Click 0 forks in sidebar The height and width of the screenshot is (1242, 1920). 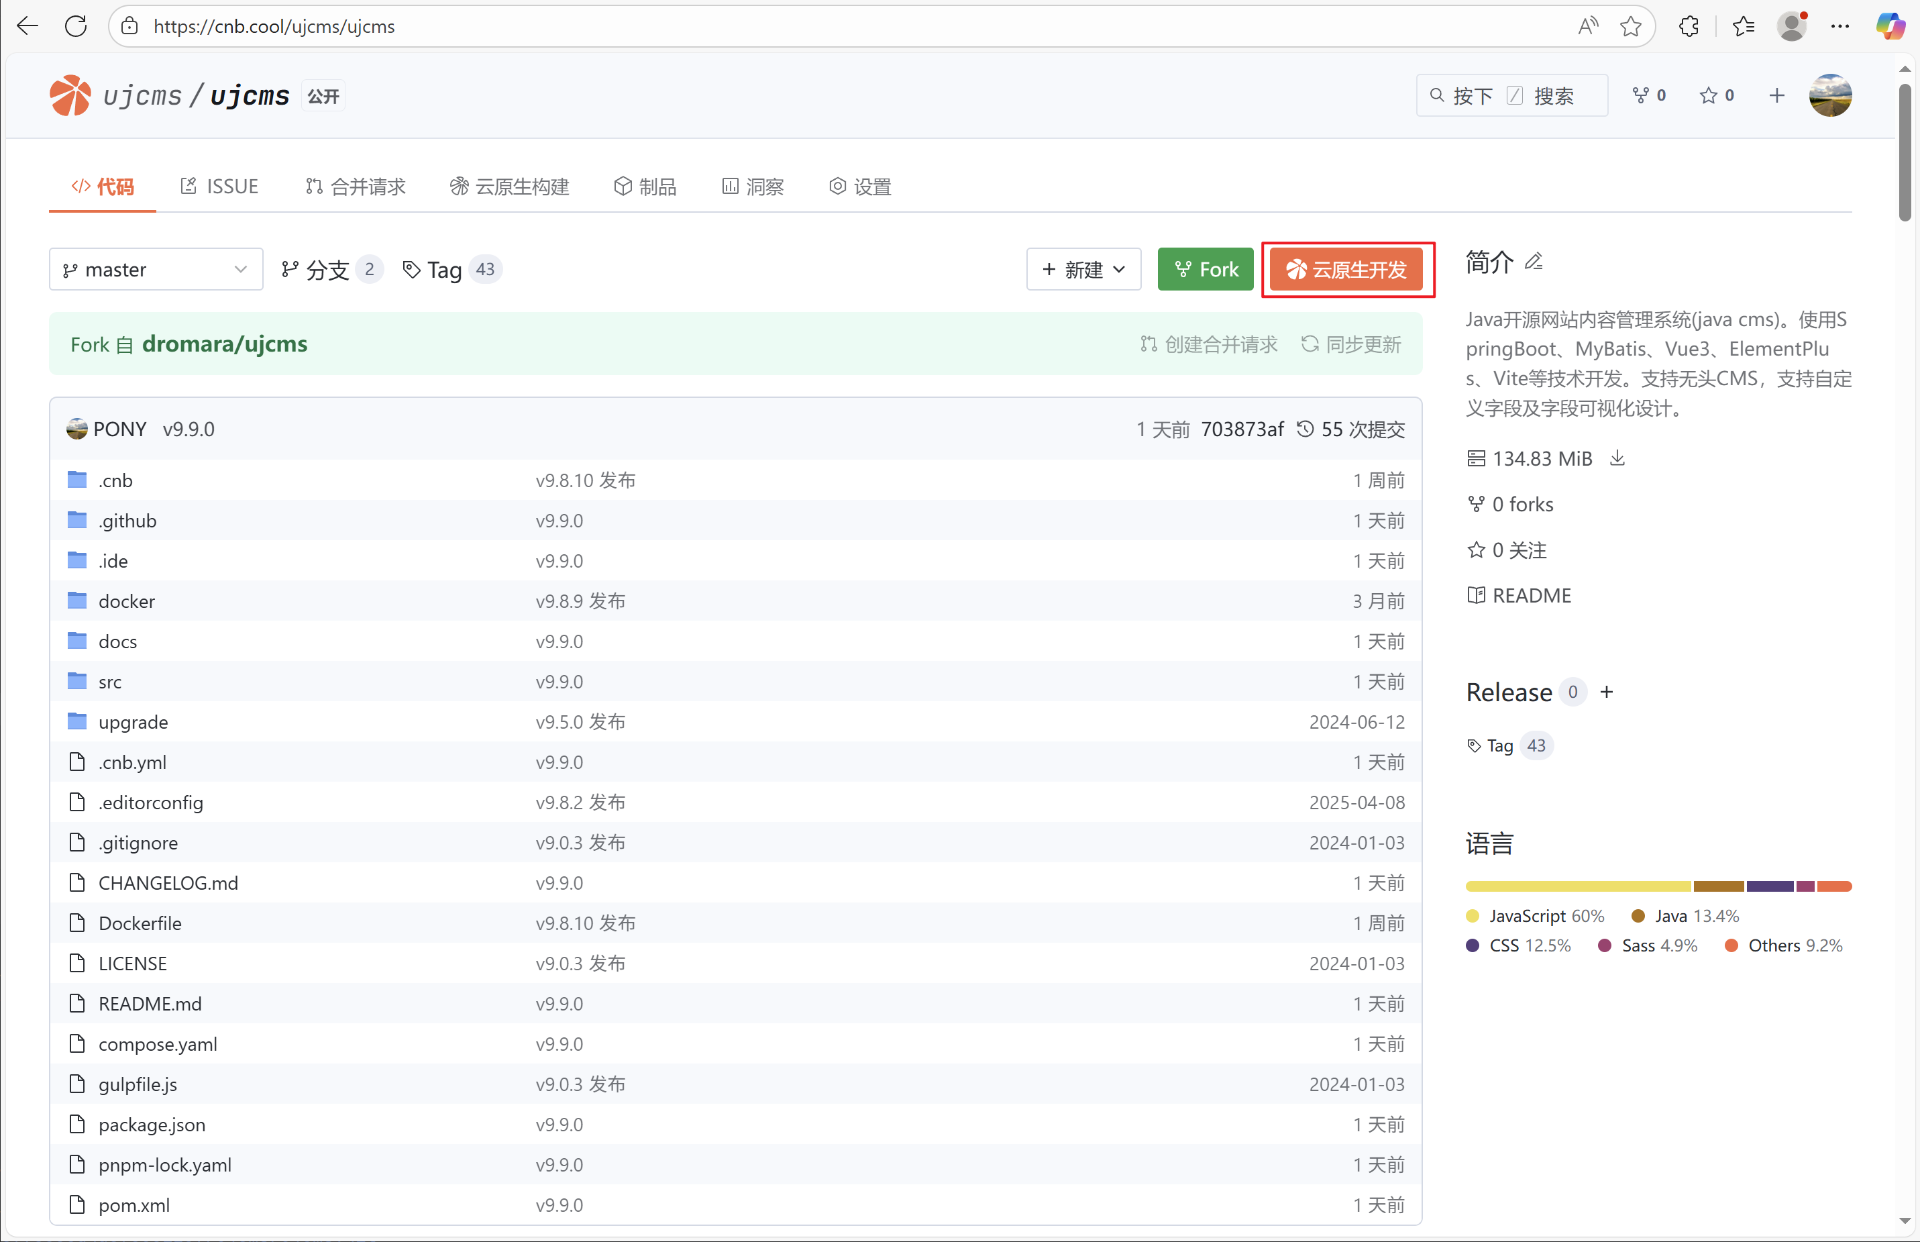click(1510, 504)
